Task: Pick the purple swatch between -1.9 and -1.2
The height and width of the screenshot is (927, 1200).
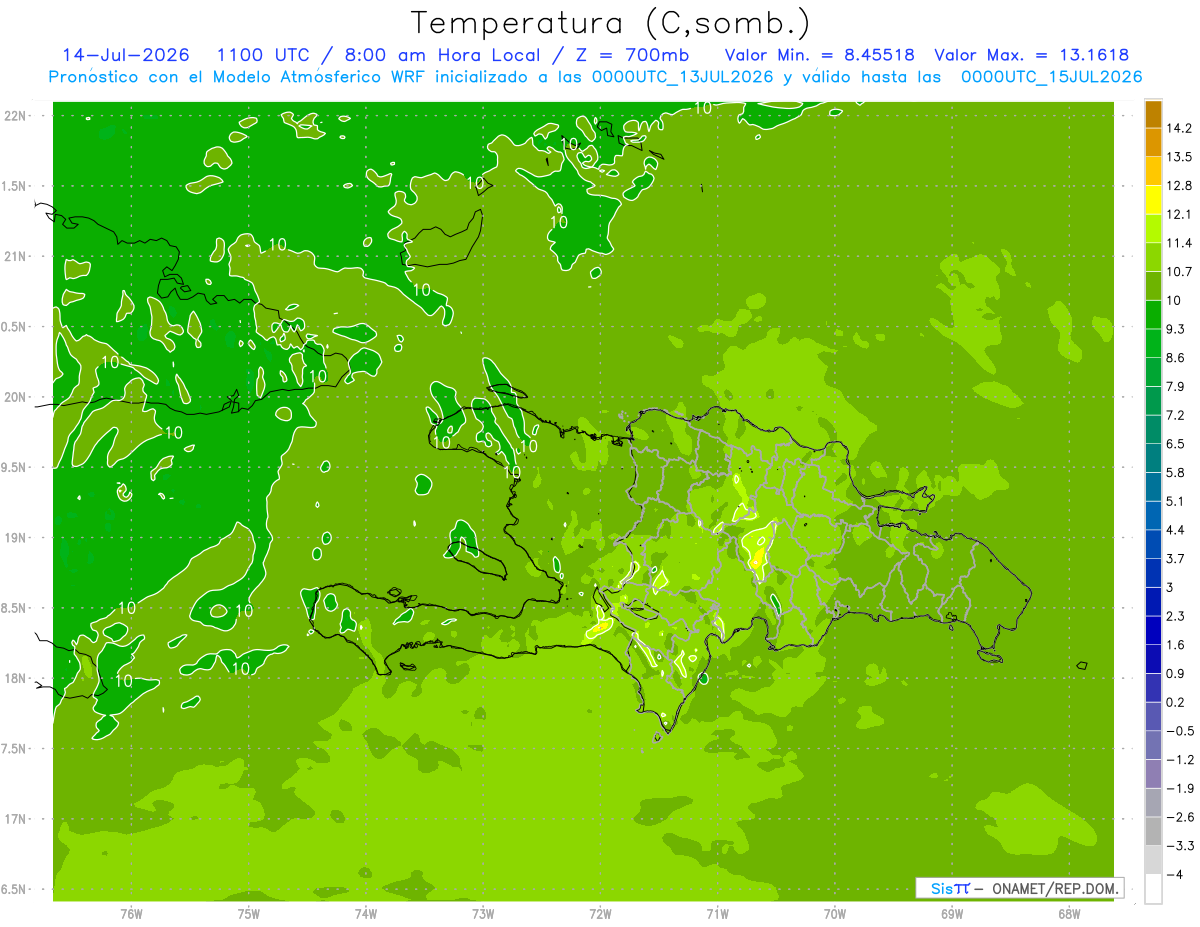Action: click(x=1153, y=773)
